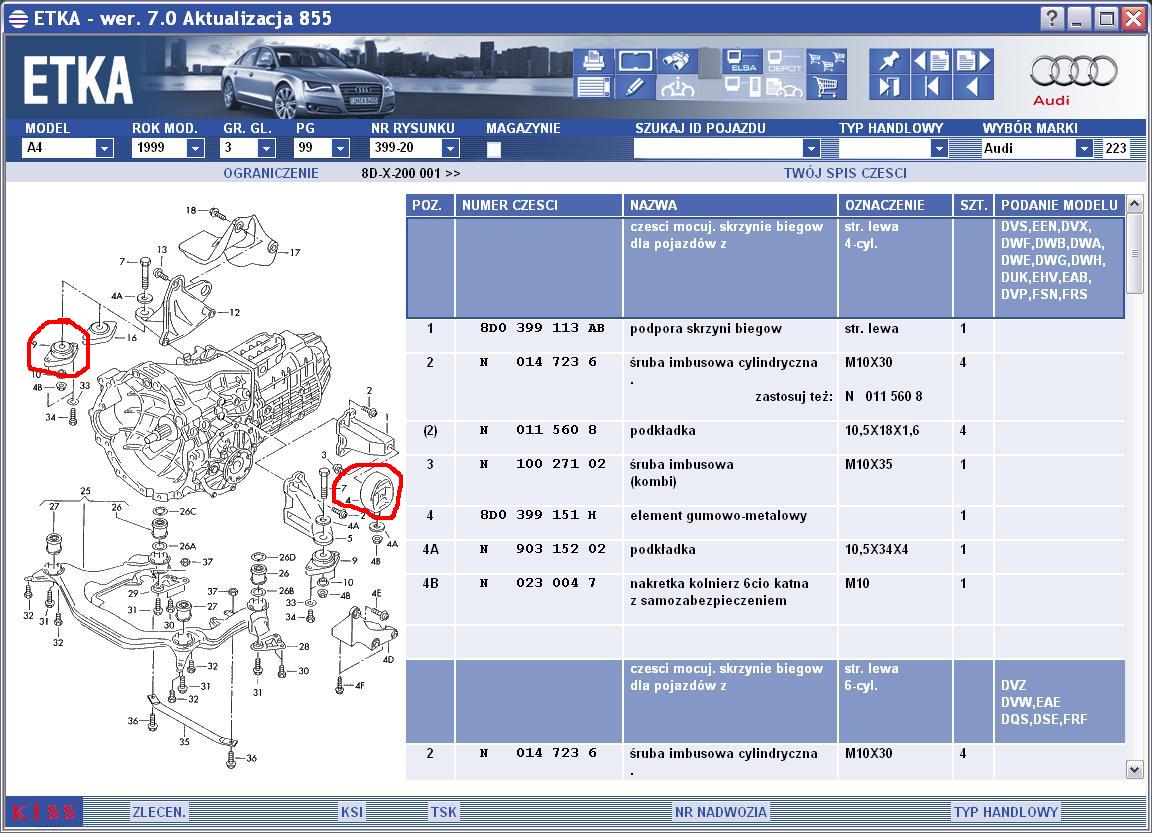Open the single shopping cart icon
The height and width of the screenshot is (833, 1152).
click(827, 87)
